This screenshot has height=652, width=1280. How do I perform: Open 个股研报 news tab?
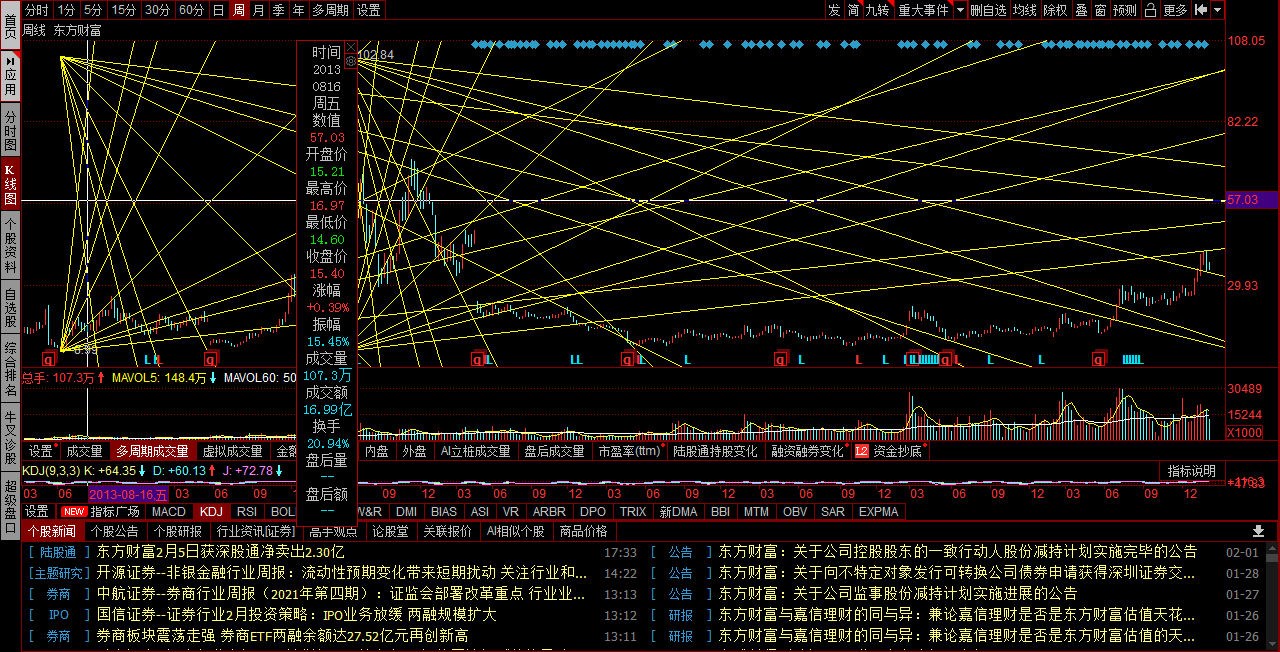[177, 531]
